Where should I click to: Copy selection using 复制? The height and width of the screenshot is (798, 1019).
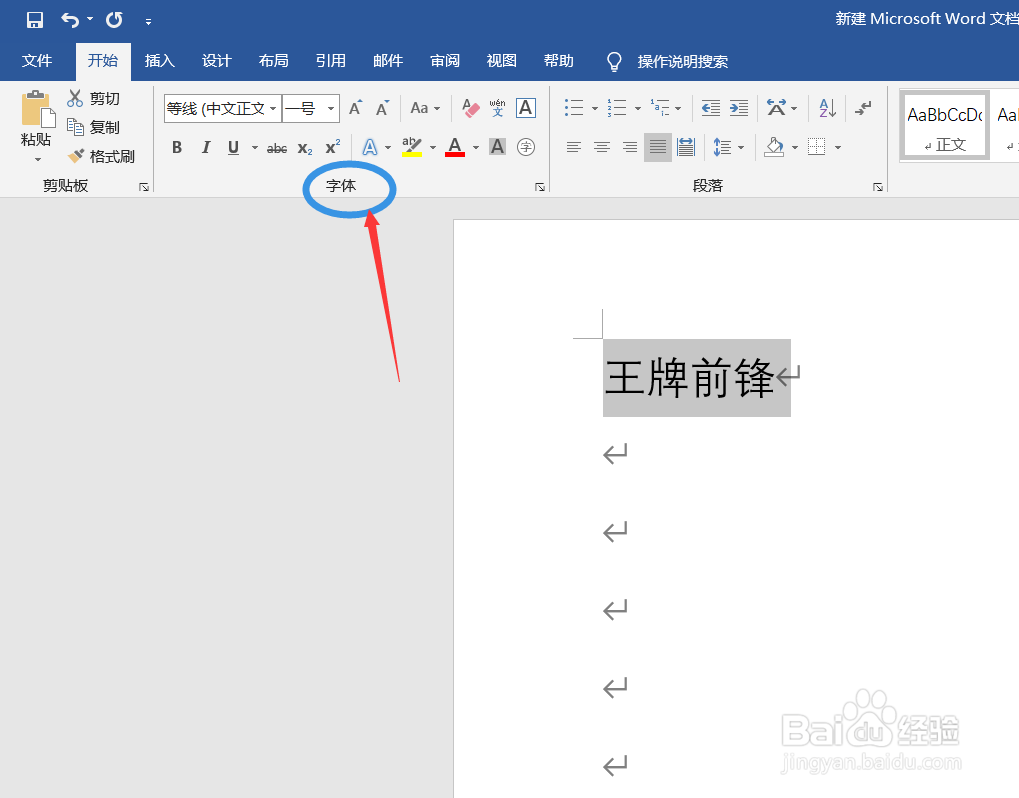pyautogui.click(x=94, y=127)
